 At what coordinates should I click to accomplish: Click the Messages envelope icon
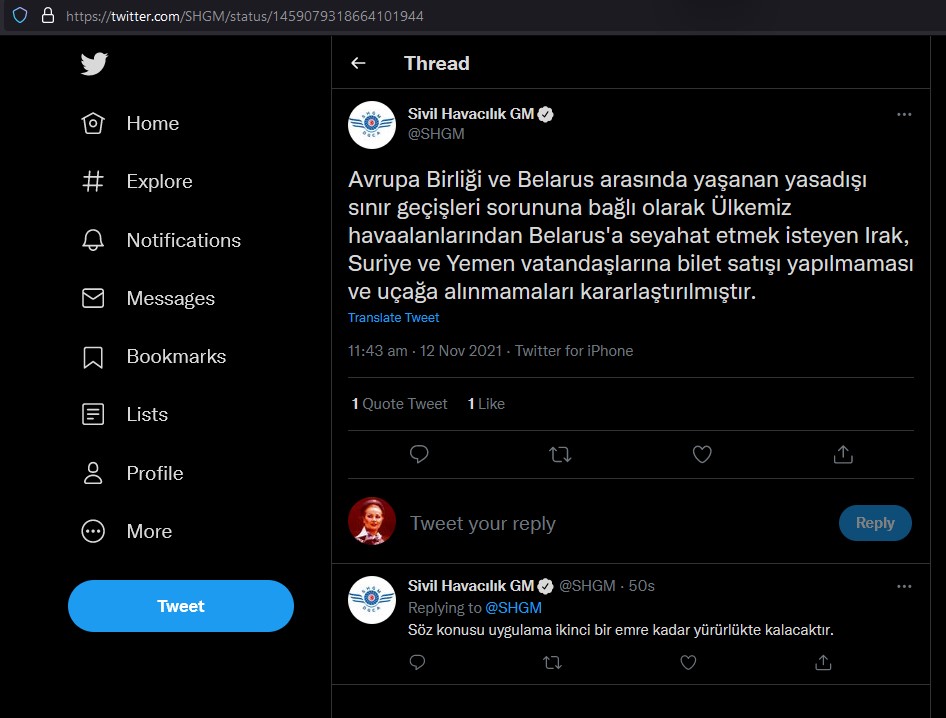tap(93, 298)
